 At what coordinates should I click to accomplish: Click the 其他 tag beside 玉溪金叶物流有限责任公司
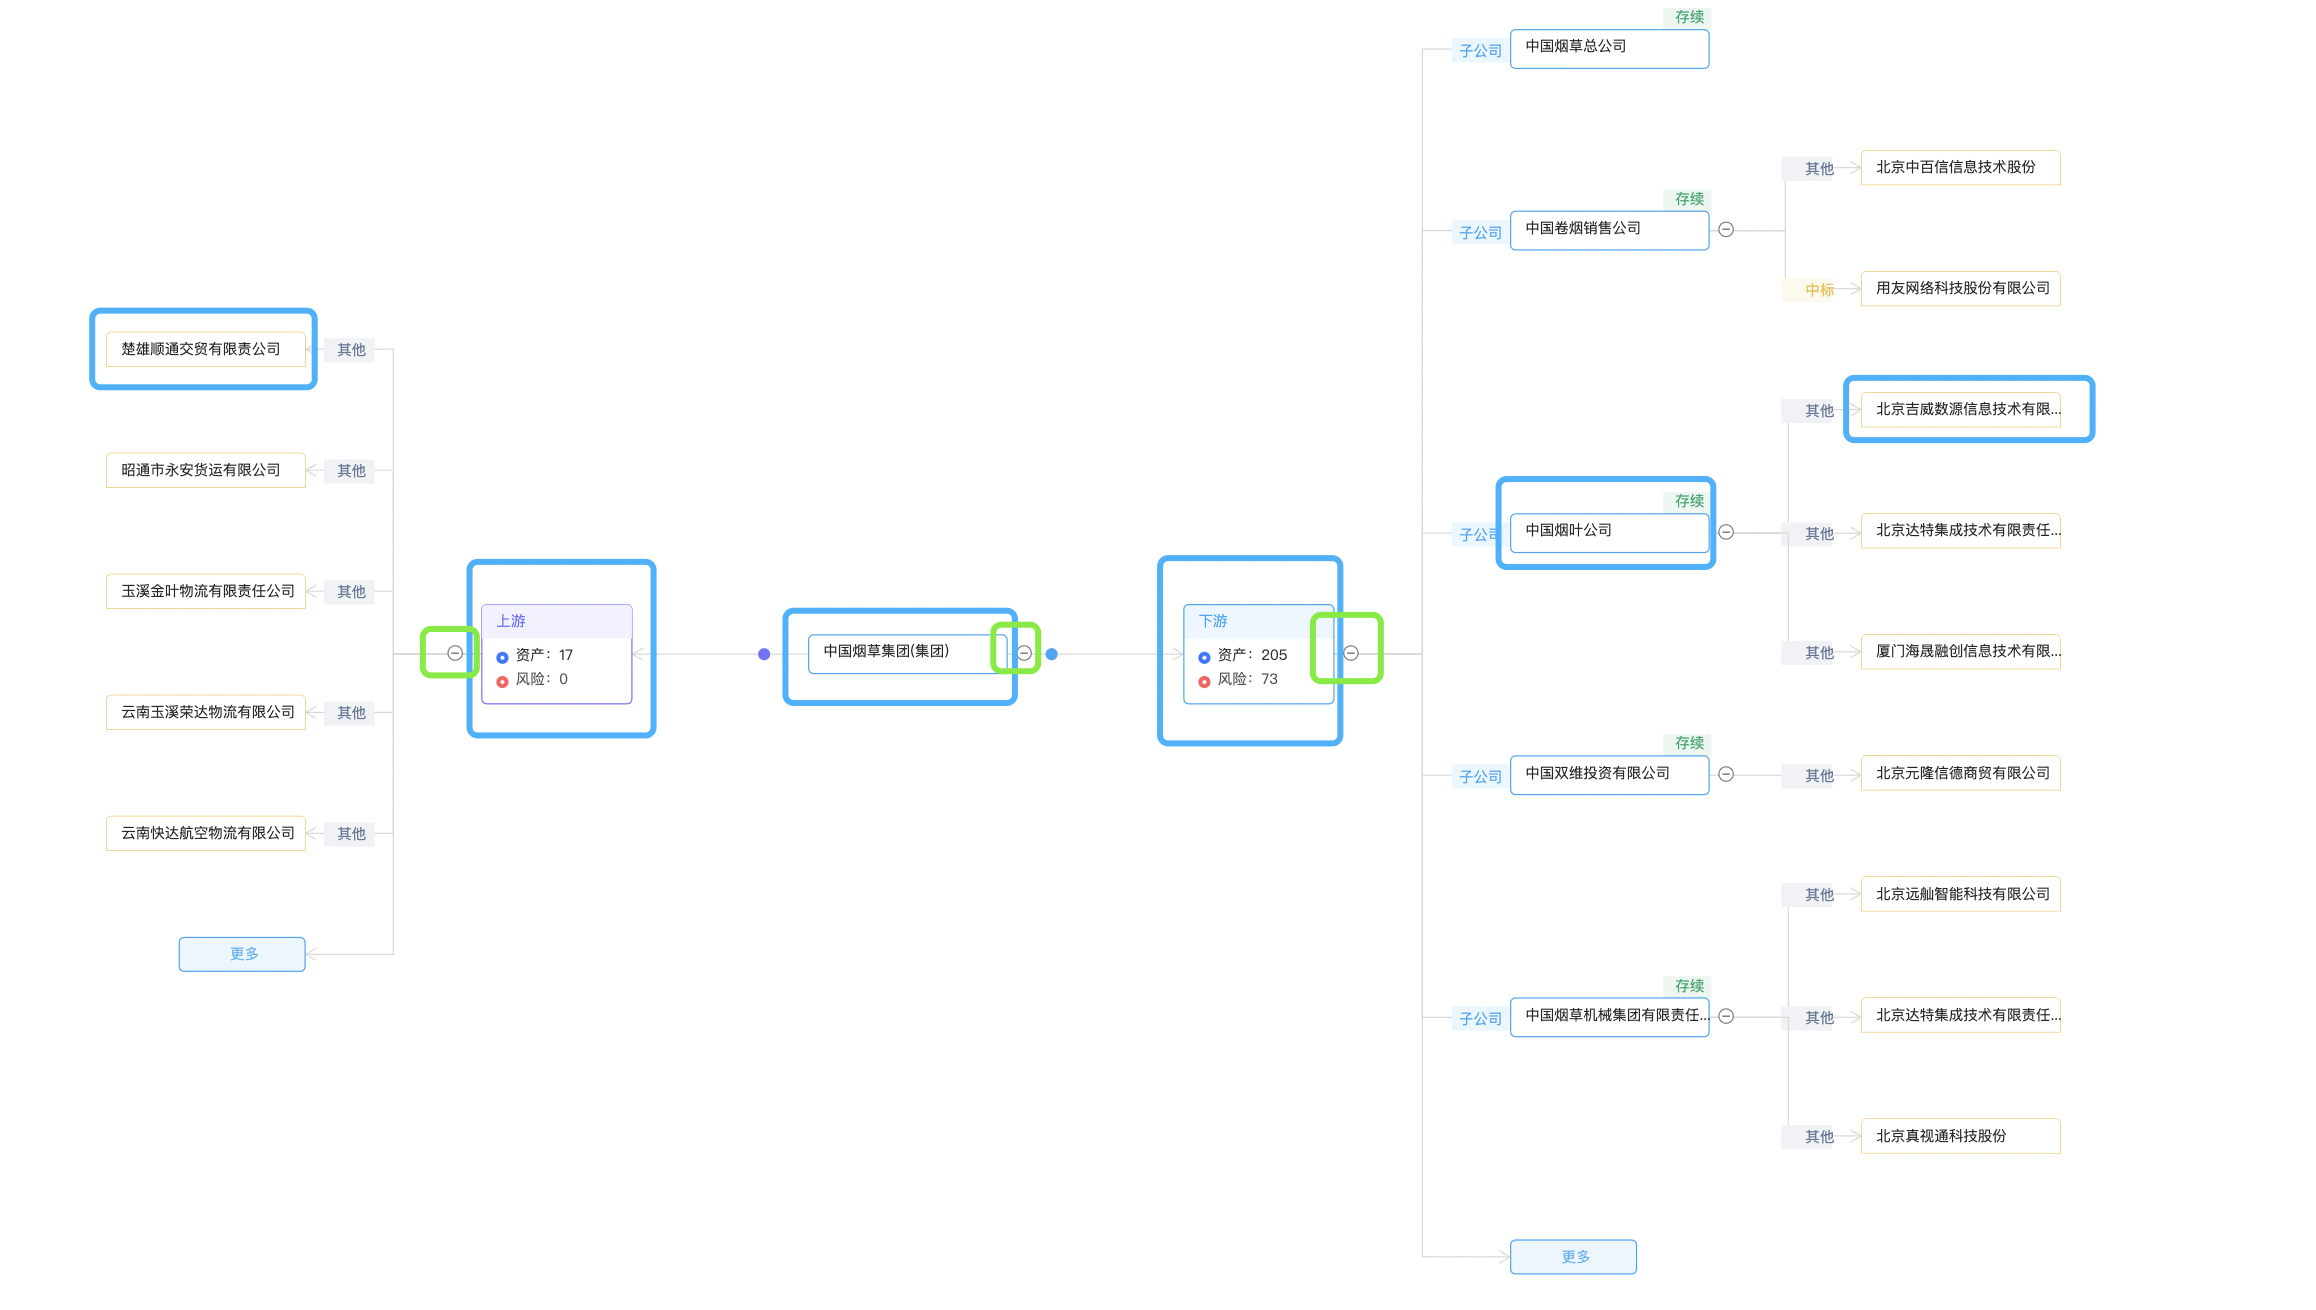pyautogui.click(x=351, y=592)
